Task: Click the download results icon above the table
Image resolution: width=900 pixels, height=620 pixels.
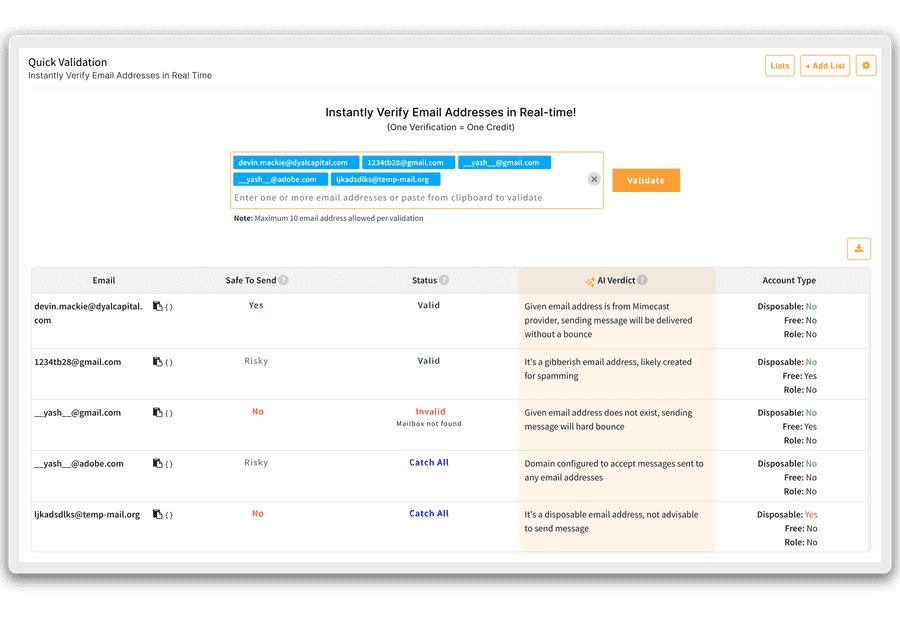Action: click(858, 248)
